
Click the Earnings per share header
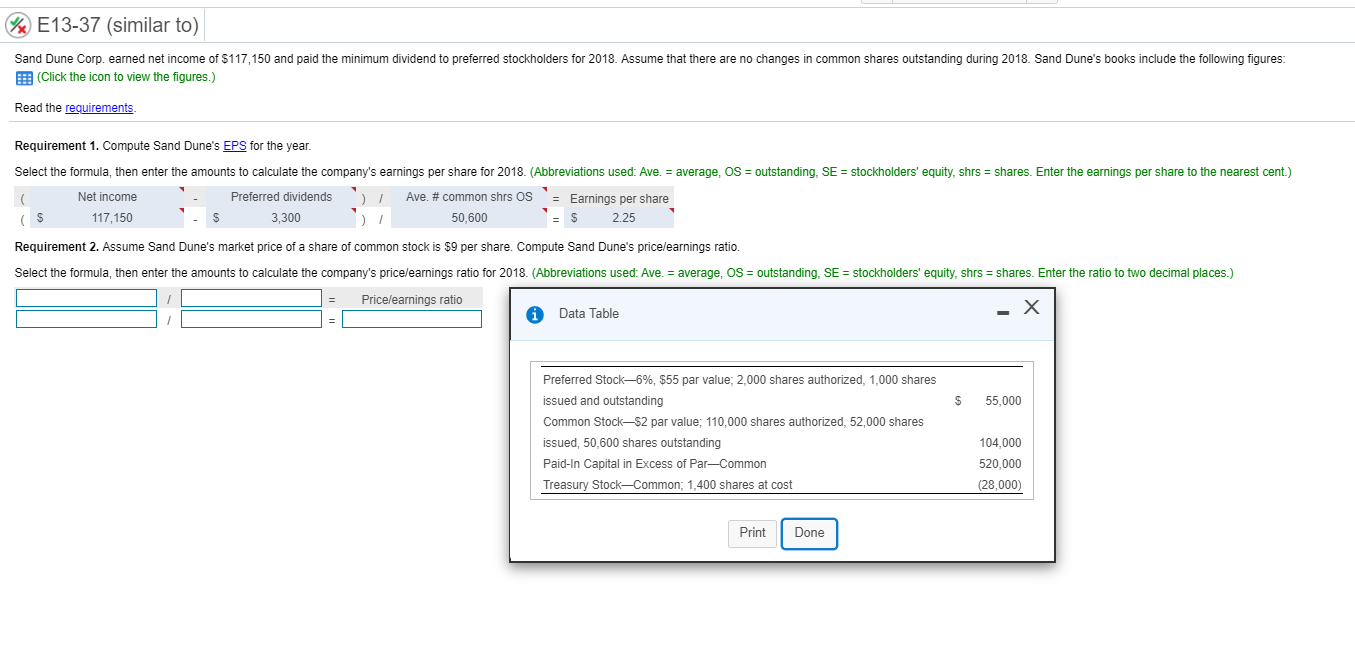point(619,198)
